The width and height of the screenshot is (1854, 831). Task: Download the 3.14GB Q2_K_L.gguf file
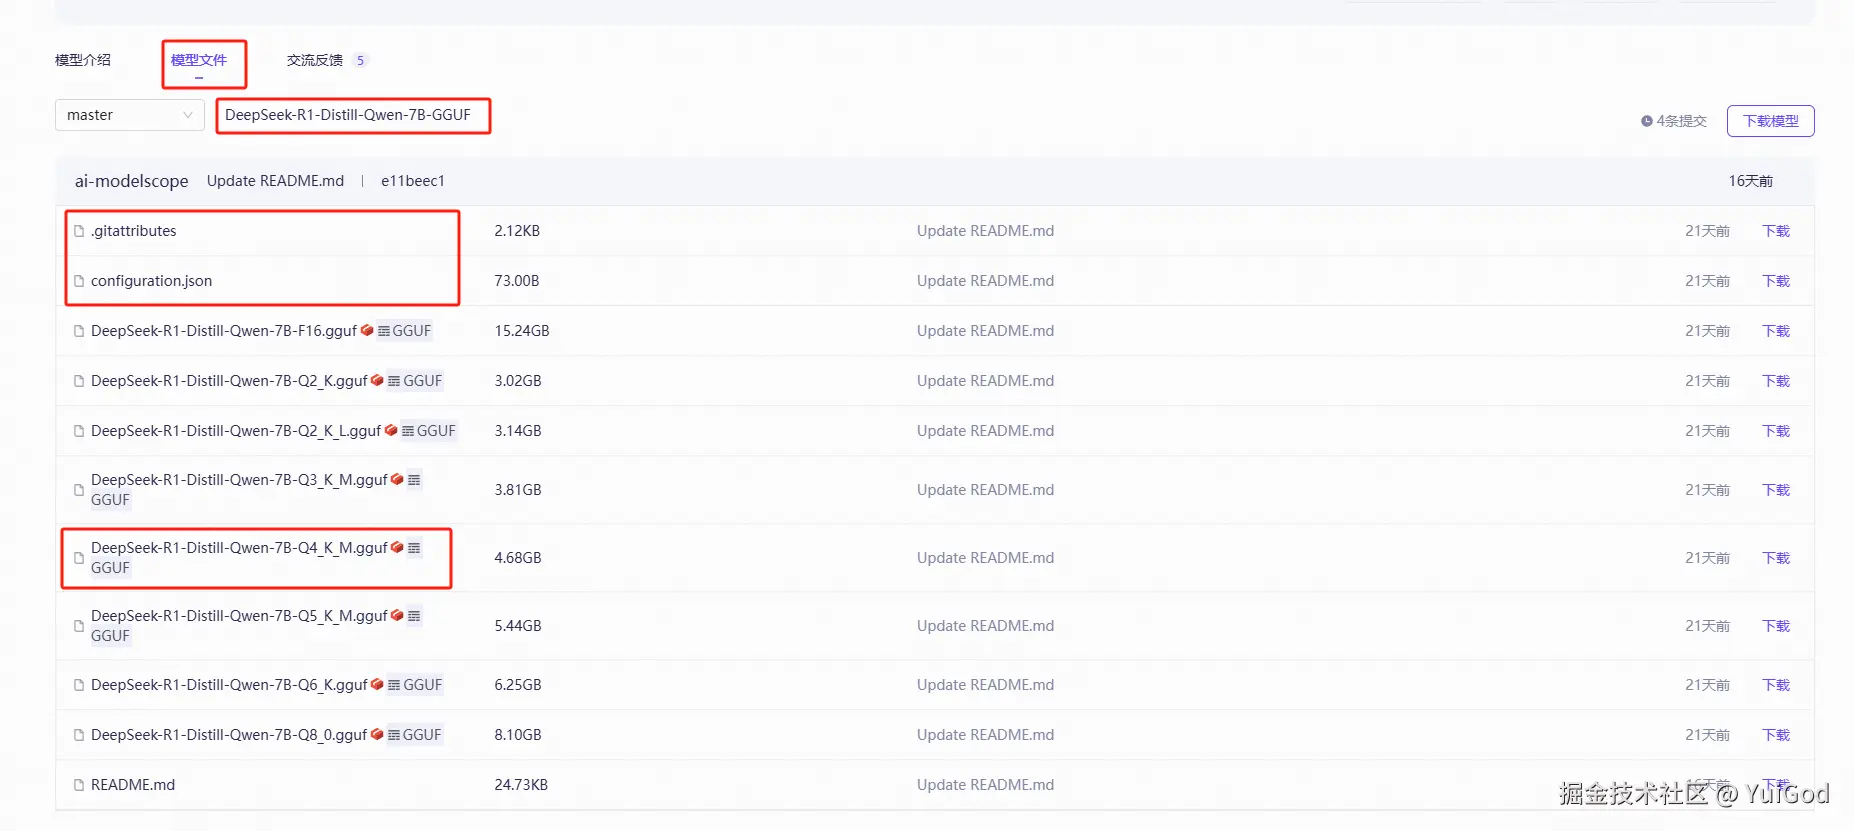1776,431
